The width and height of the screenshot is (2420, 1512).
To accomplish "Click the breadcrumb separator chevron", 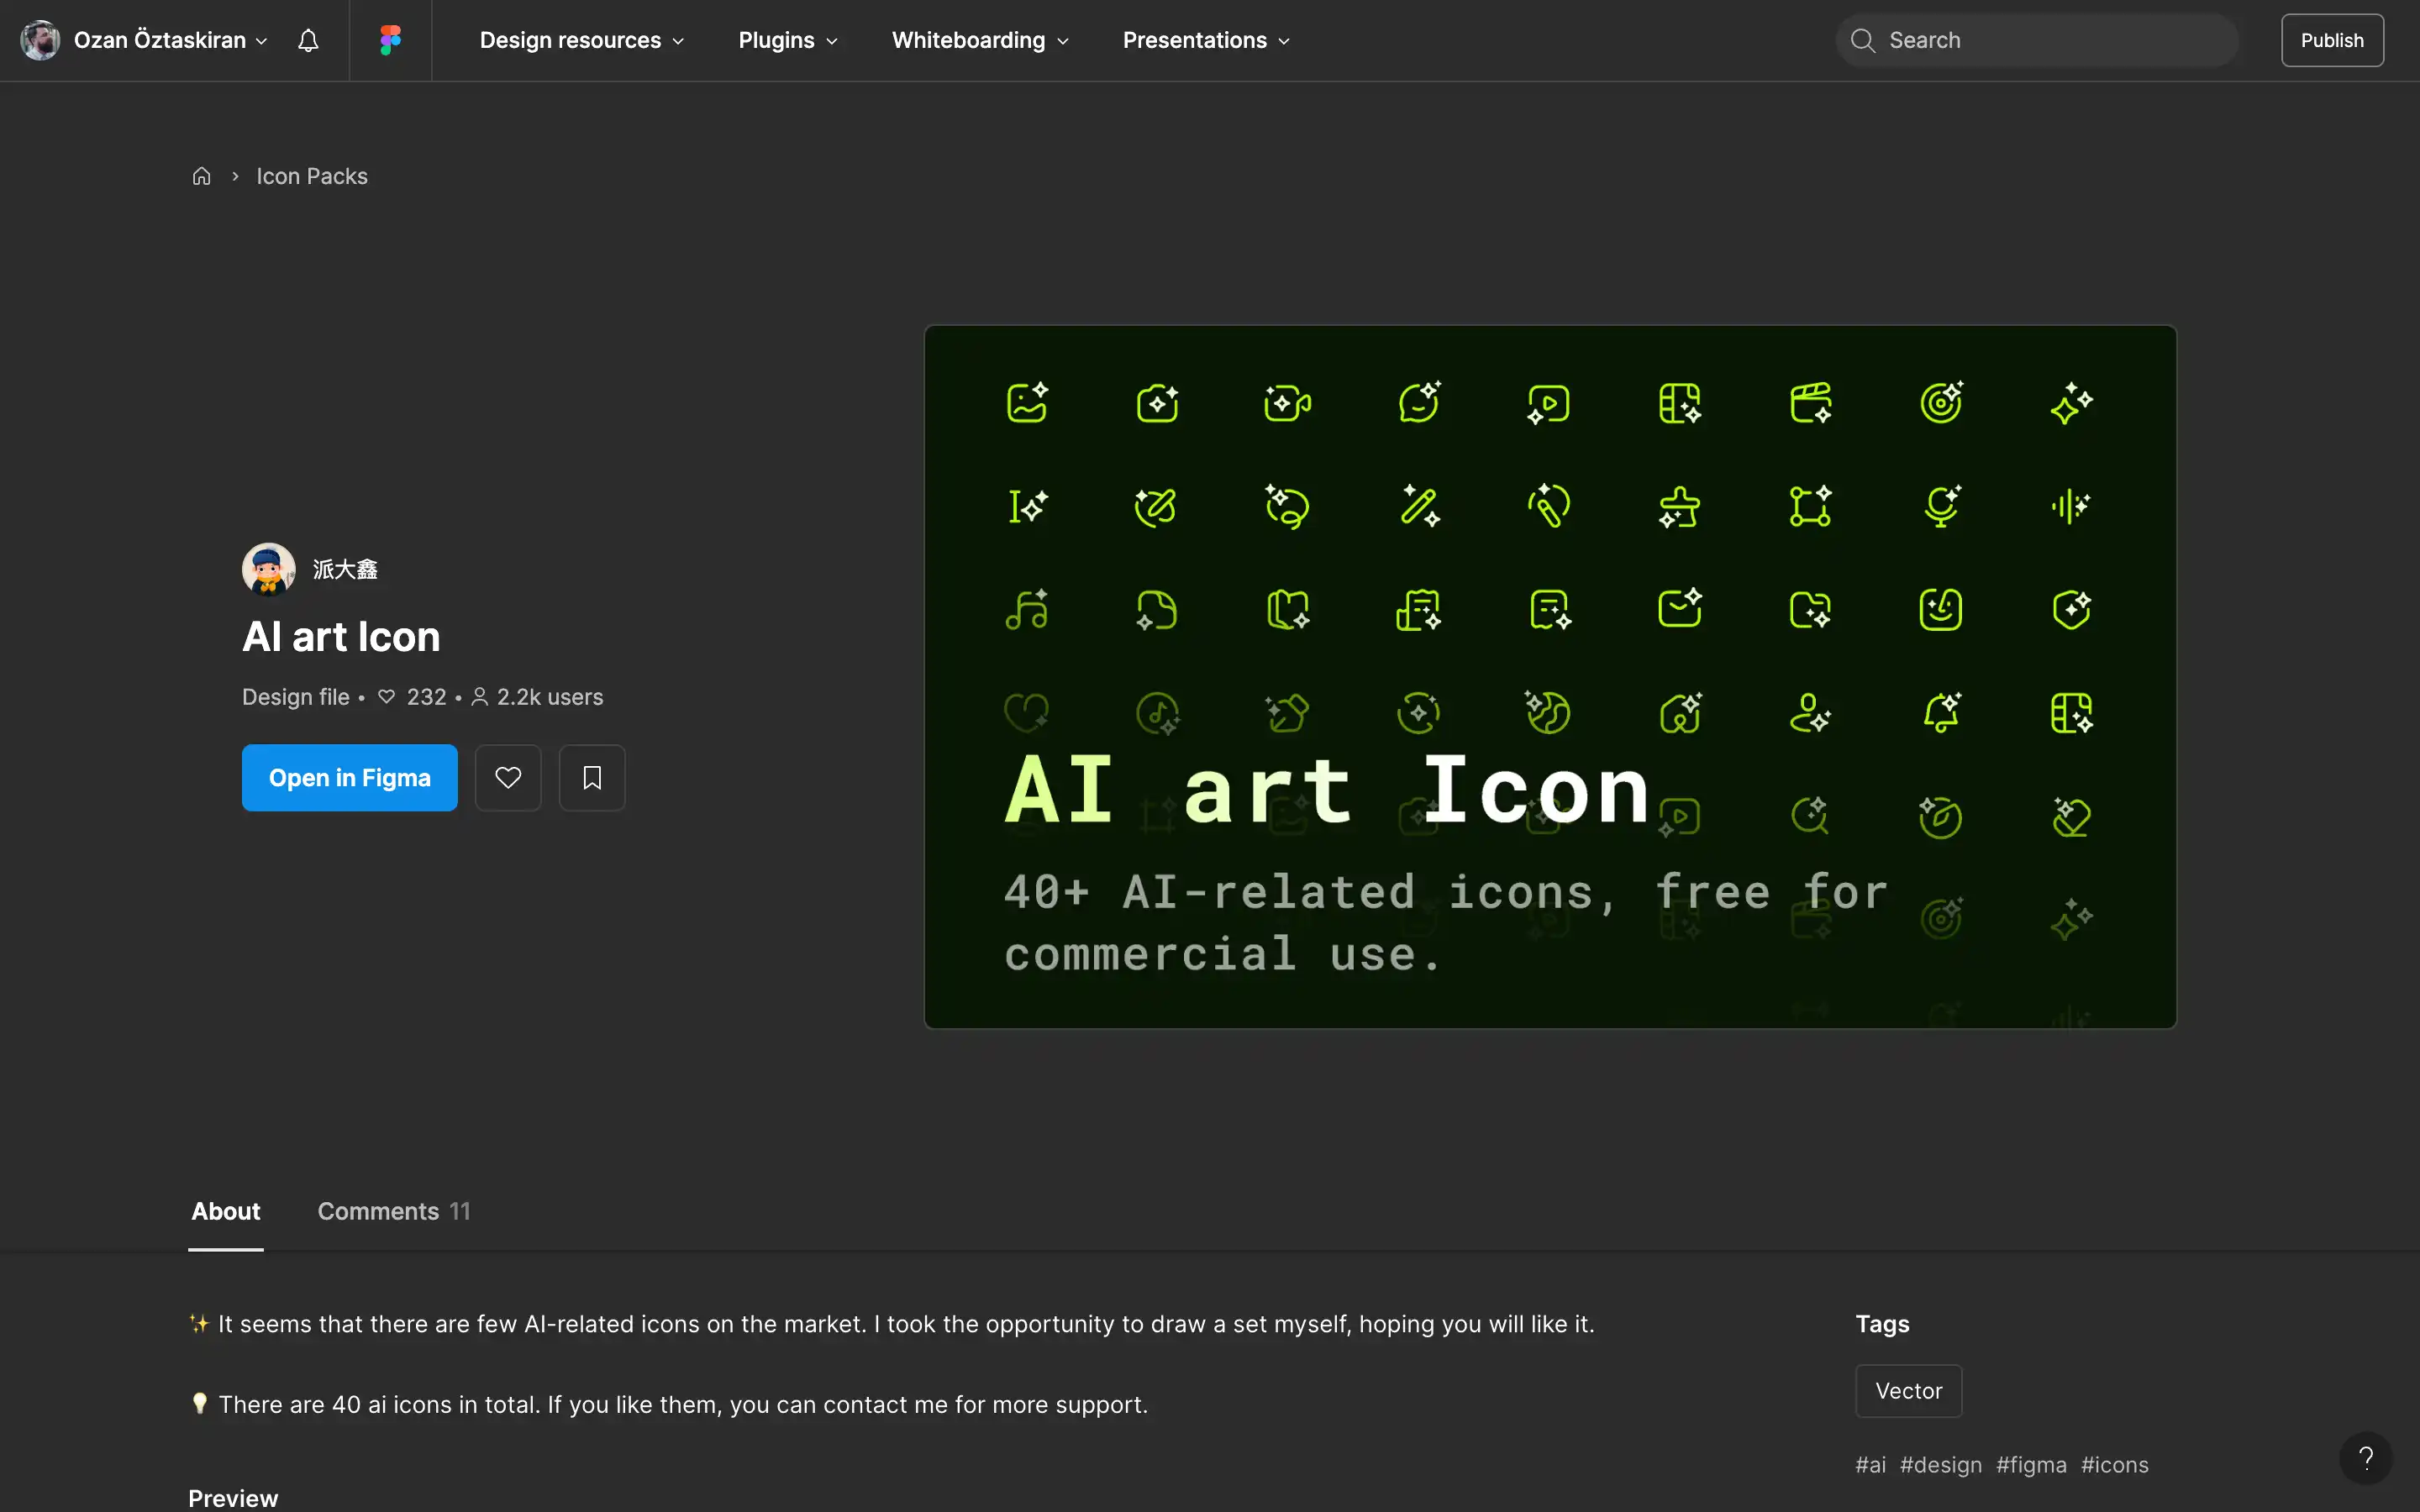I will [x=235, y=176].
